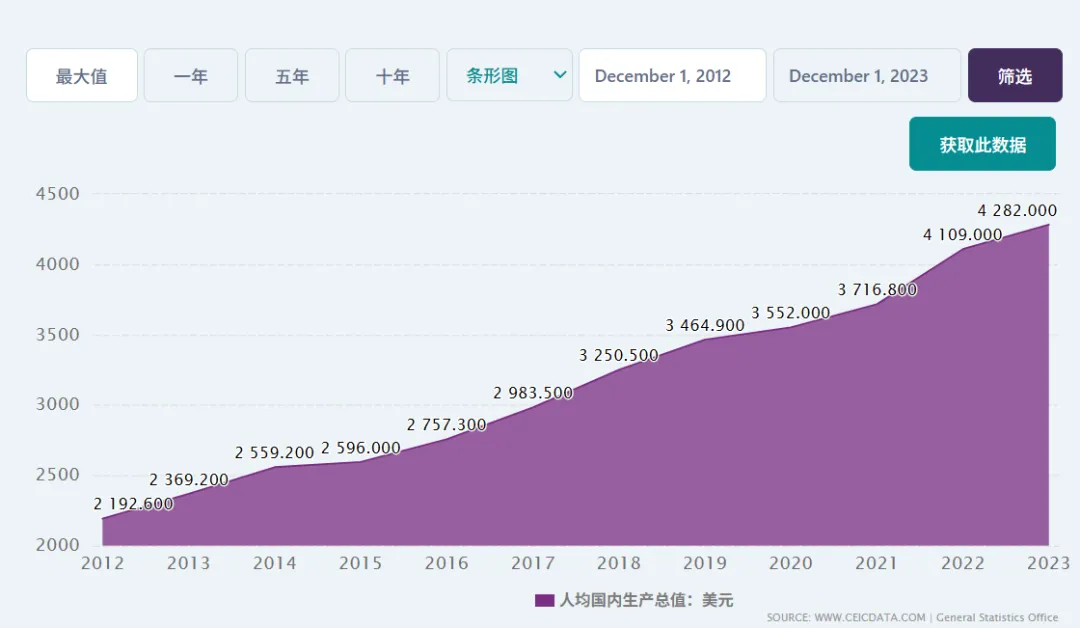
Task: Click the 2 369.200 data label
Action: 189,480
